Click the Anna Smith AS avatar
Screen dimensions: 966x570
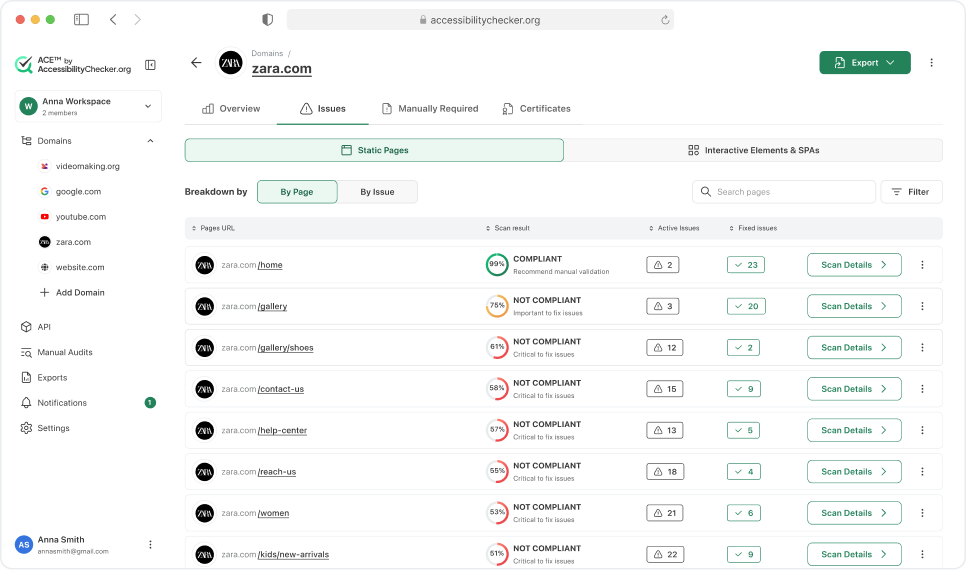click(x=24, y=544)
